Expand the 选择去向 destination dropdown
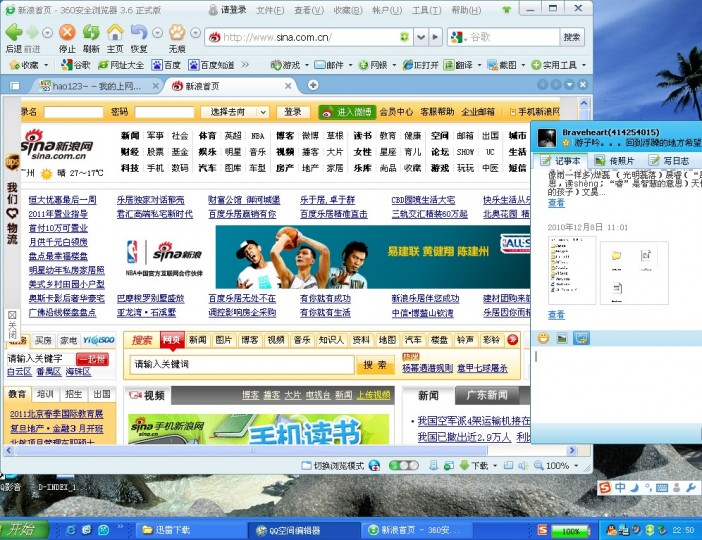The image size is (702, 540). tap(262, 112)
